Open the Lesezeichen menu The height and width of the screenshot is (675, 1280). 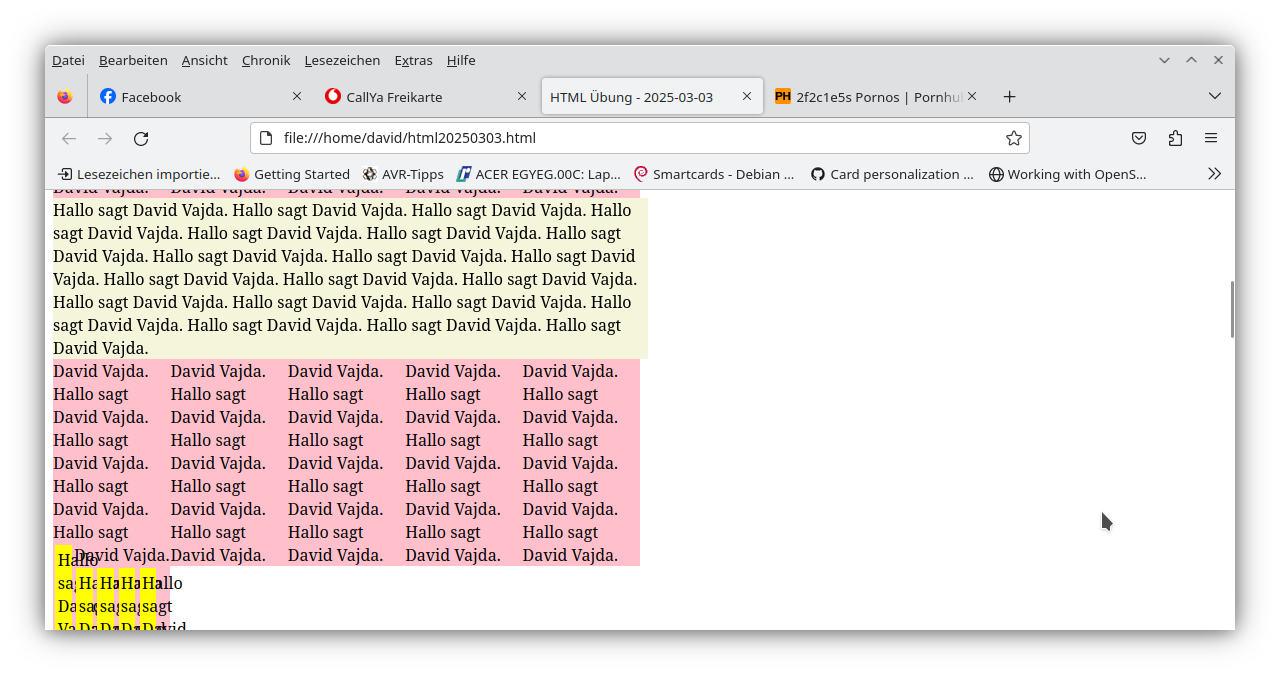coord(342,61)
